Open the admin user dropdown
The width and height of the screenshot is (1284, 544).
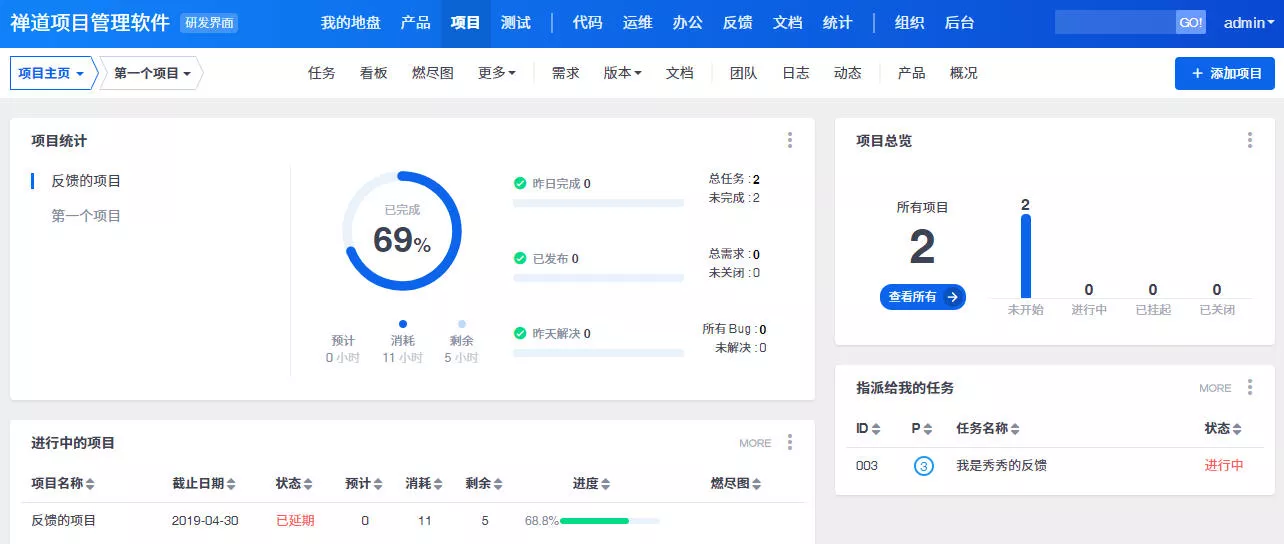click(x=1249, y=23)
